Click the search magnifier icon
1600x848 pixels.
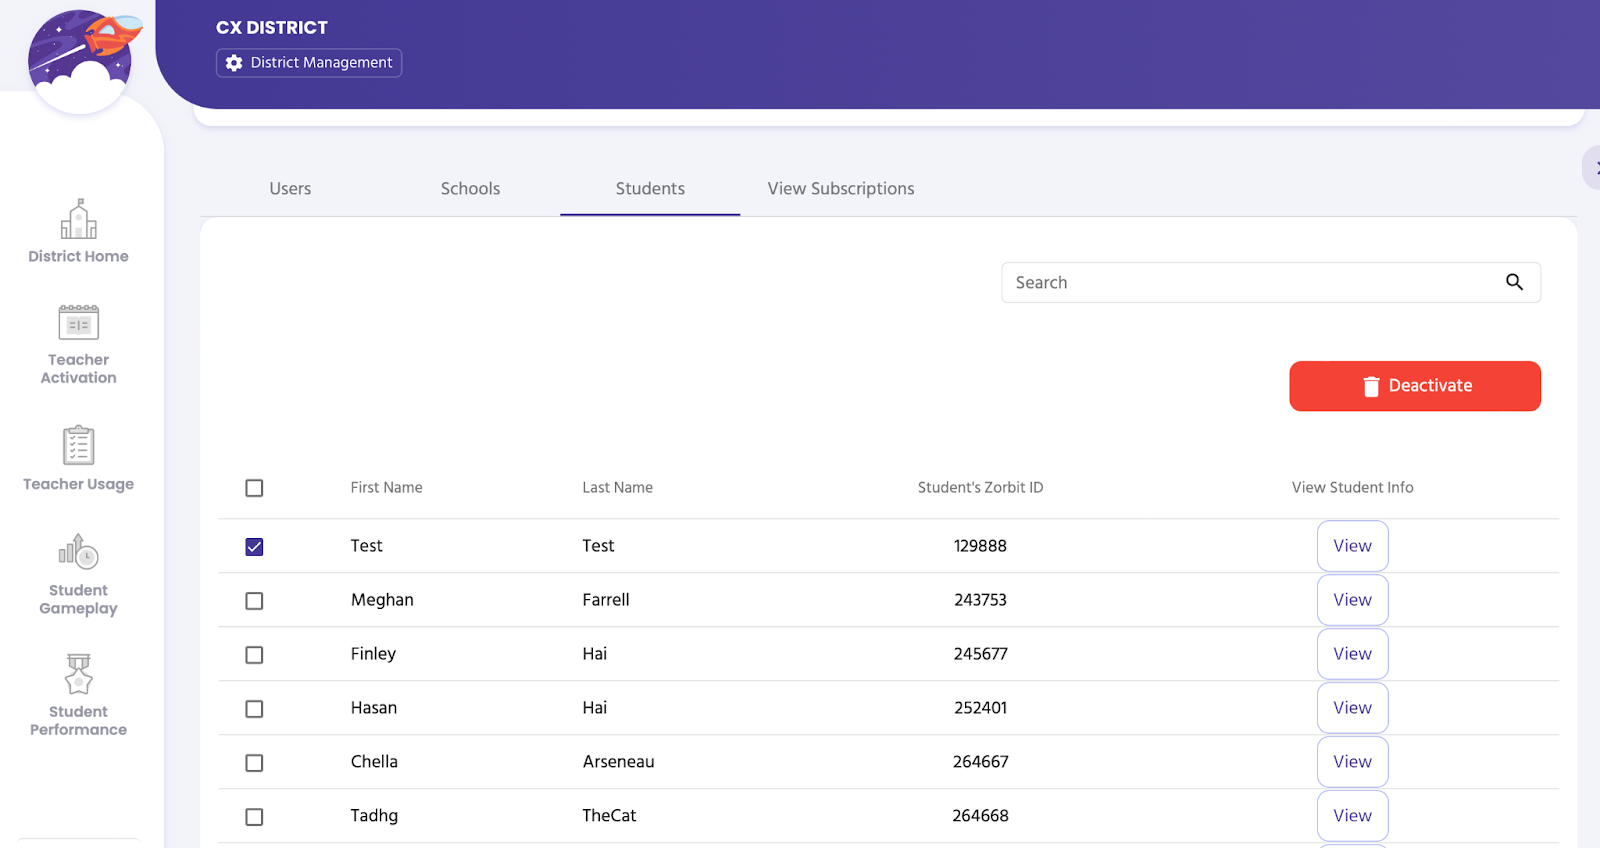[x=1514, y=282]
